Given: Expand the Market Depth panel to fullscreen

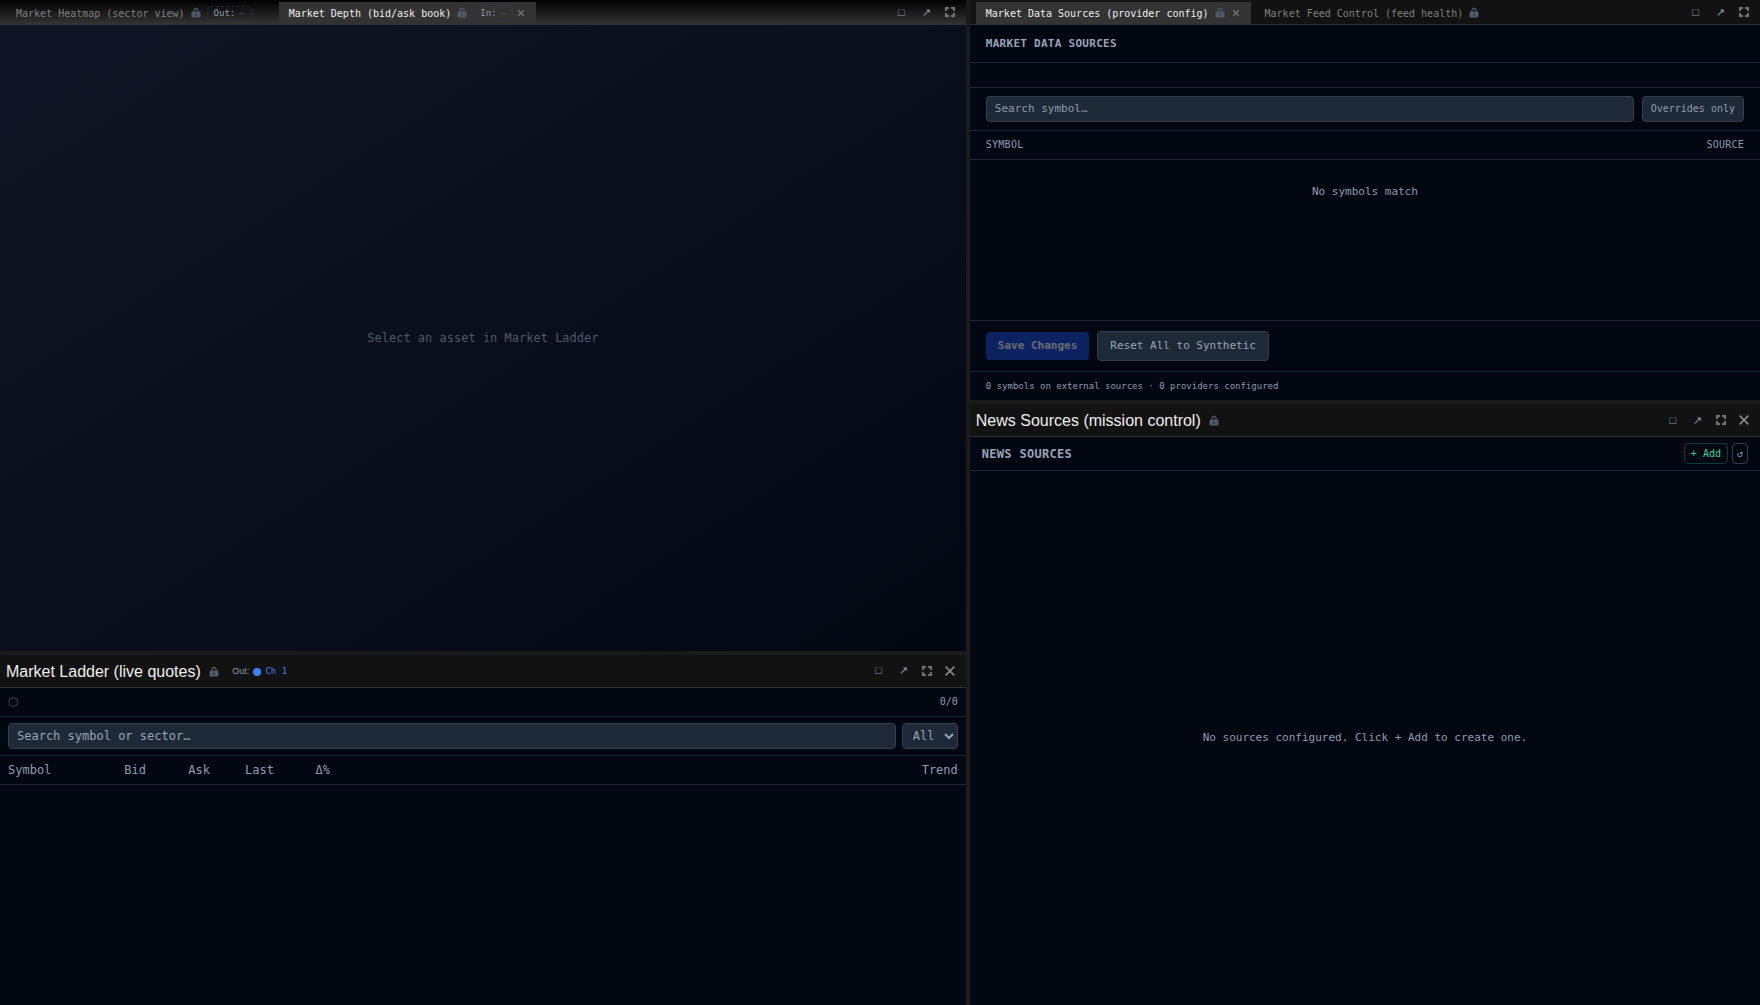Looking at the screenshot, I should pos(950,13).
